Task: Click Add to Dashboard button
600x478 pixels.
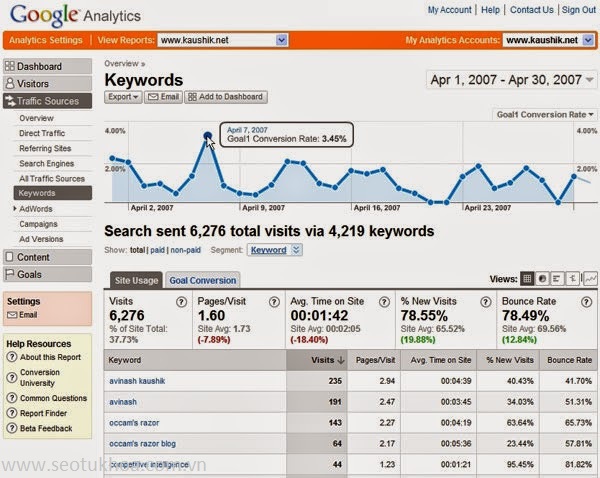Action: (226, 97)
